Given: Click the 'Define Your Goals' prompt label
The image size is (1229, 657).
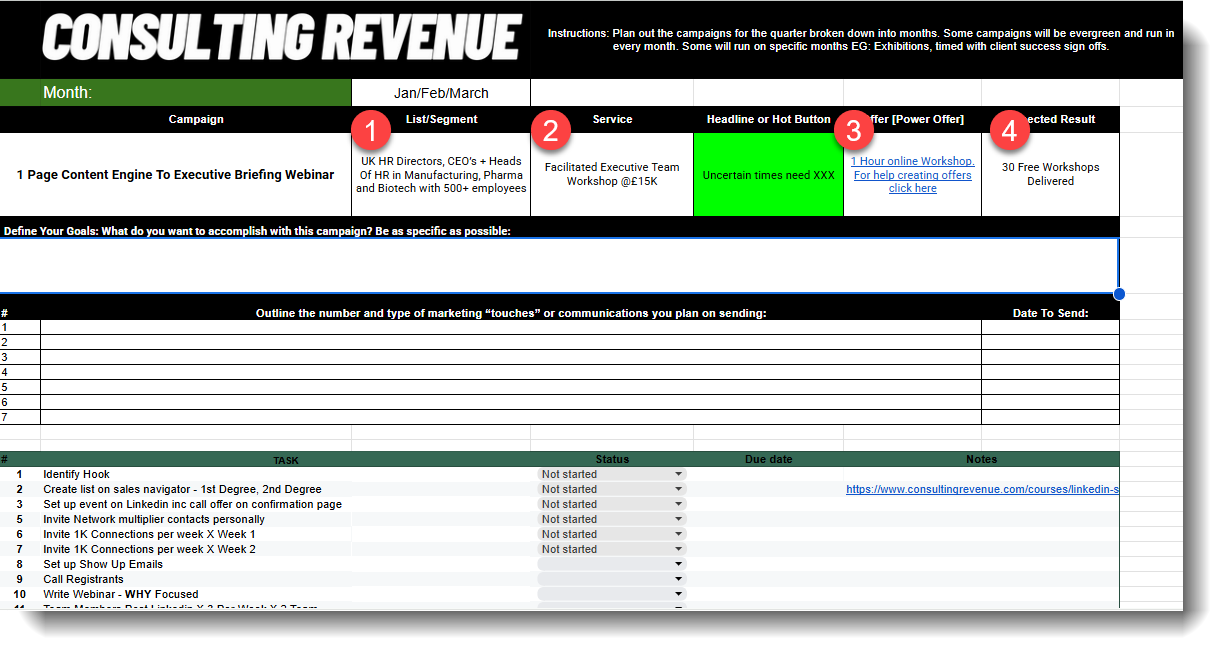Looking at the screenshot, I should tap(257, 231).
